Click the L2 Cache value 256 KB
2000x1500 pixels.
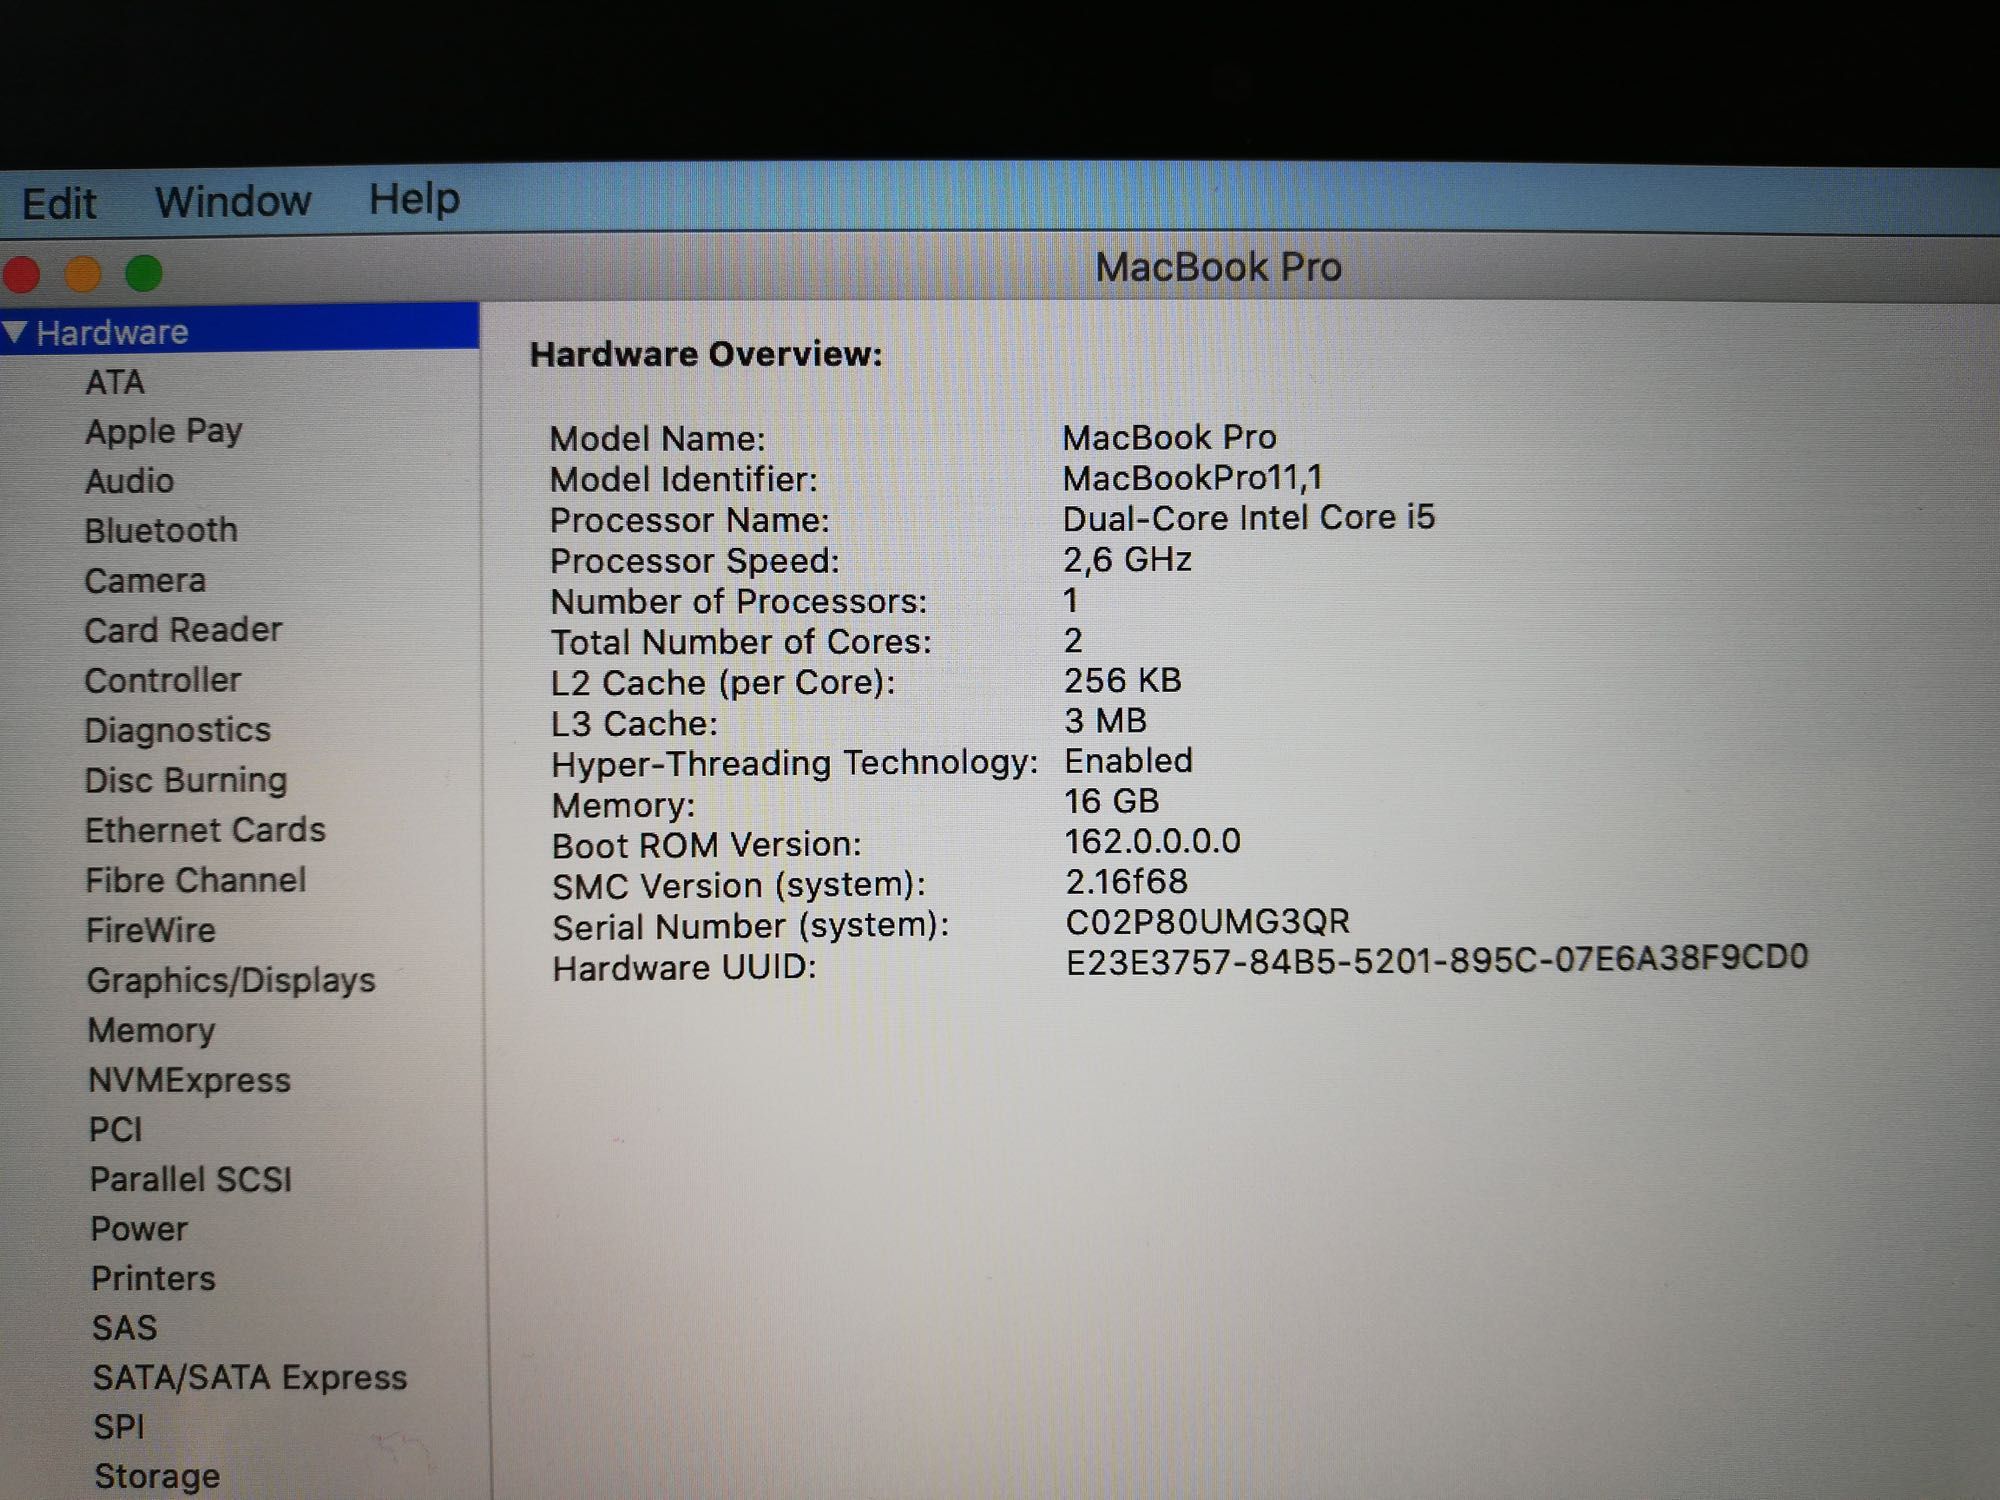tap(1123, 680)
